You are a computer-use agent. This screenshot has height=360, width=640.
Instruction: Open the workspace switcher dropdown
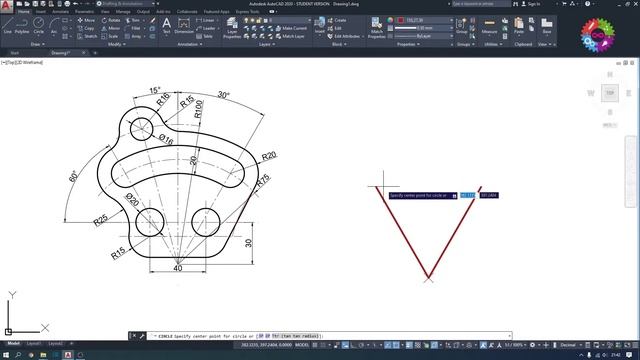pos(127,4)
